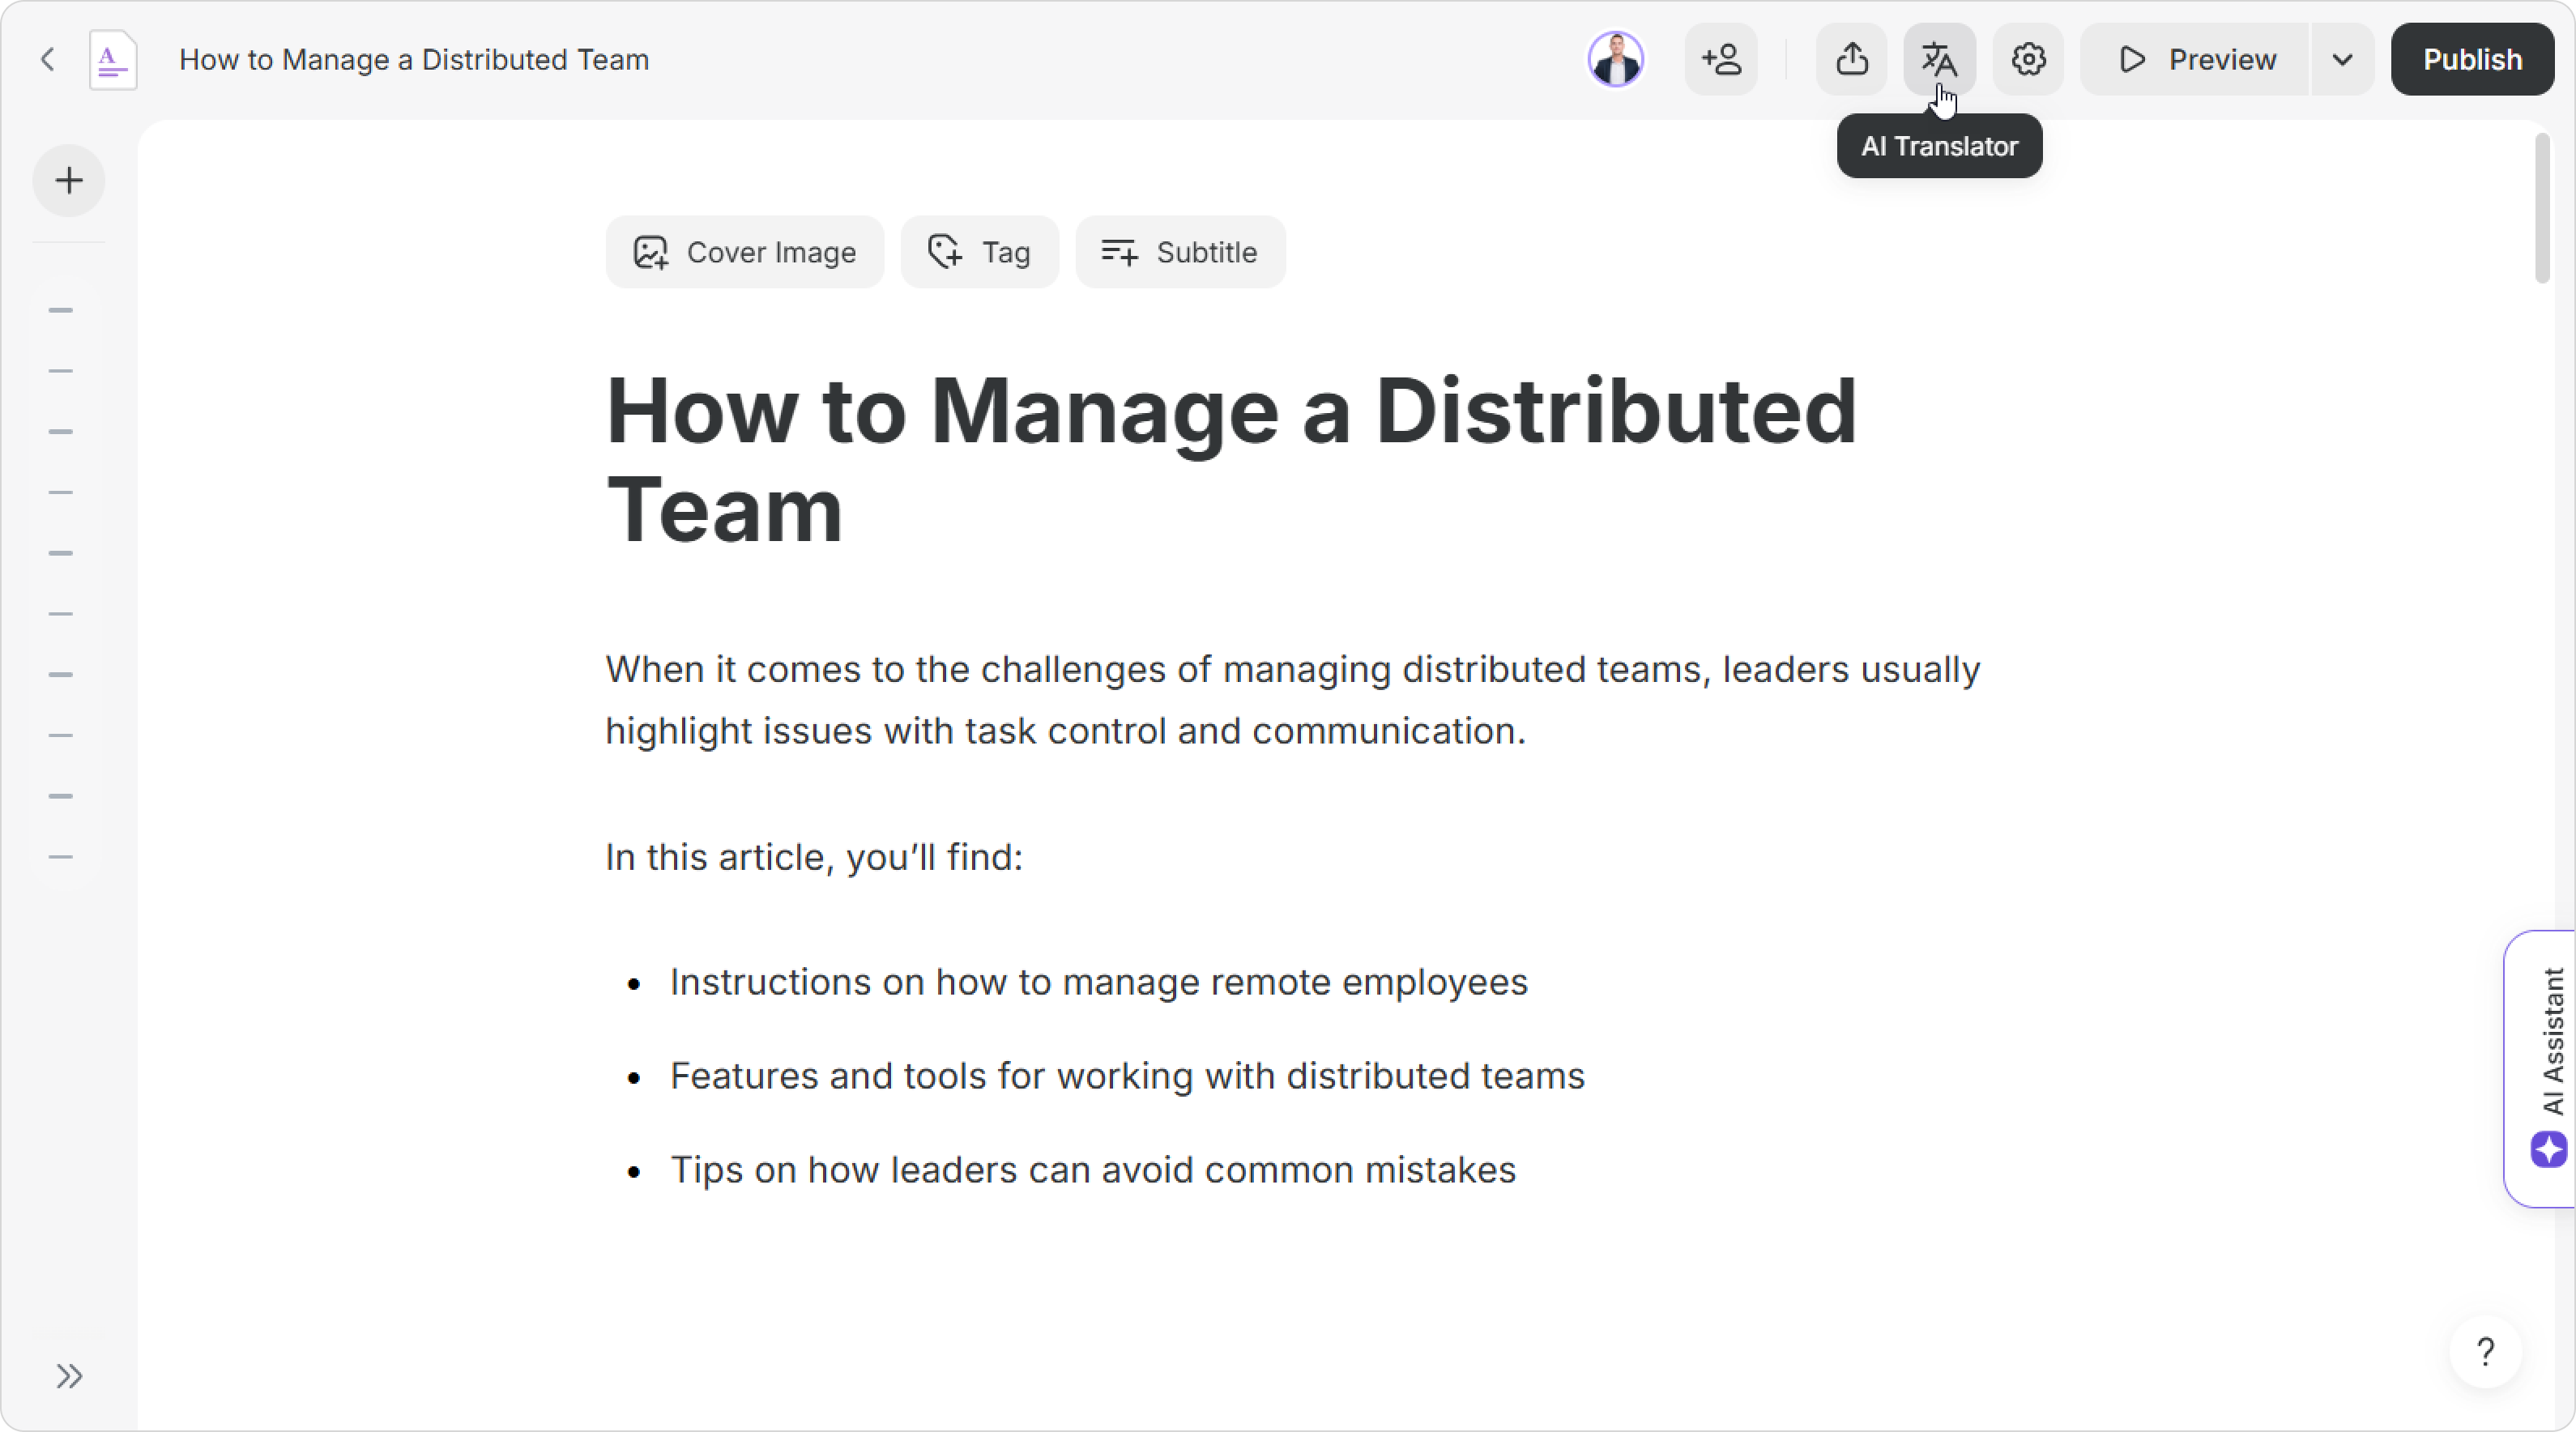Click the user profile avatar

click(x=1615, y=60)
